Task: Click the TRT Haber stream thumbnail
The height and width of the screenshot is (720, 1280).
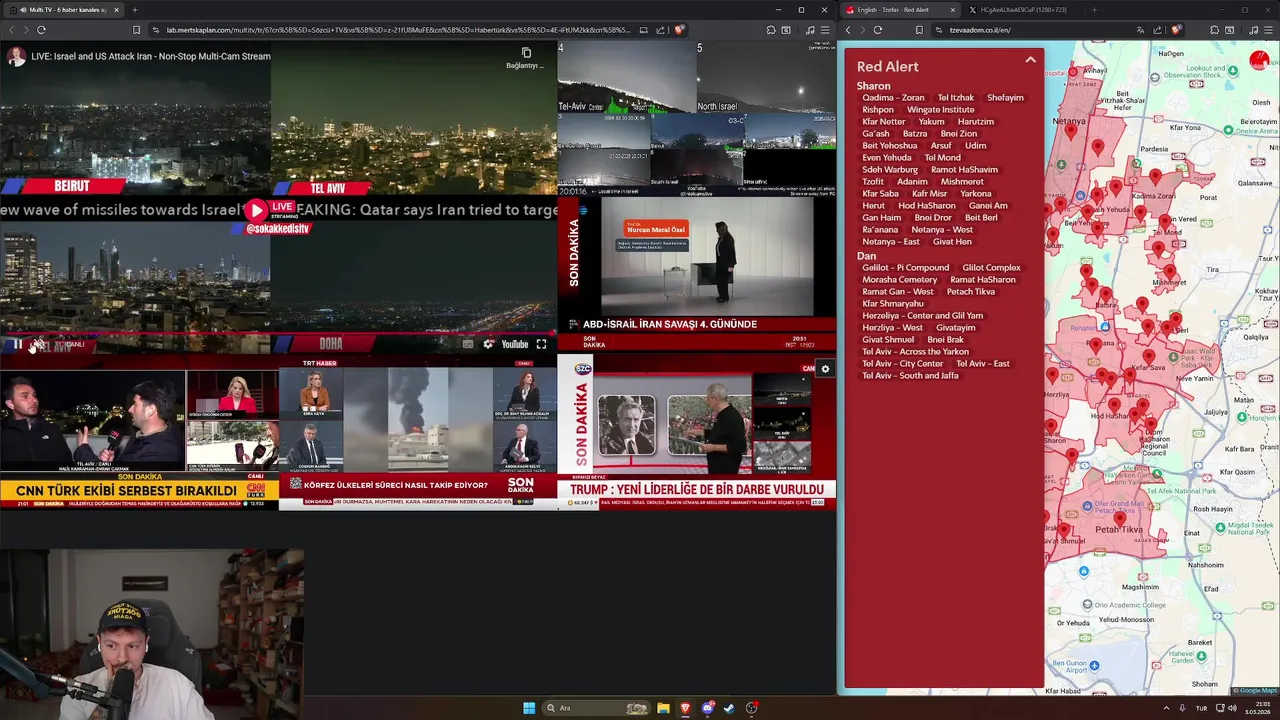Action: click(x=418, y=433)
